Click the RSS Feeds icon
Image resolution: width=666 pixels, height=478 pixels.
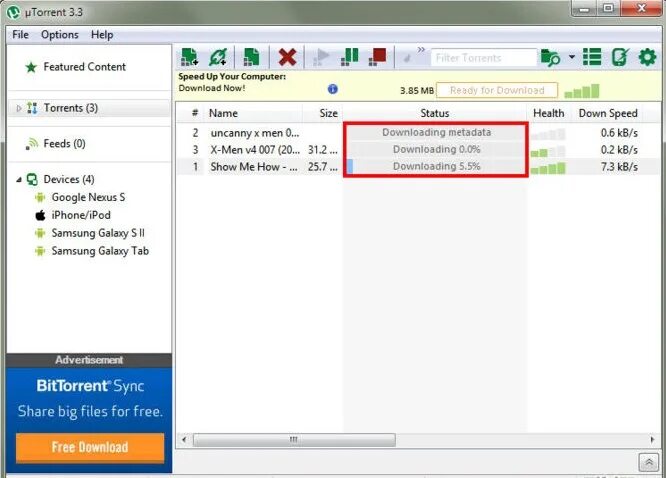pyautogui.click(x=32, y=144)
